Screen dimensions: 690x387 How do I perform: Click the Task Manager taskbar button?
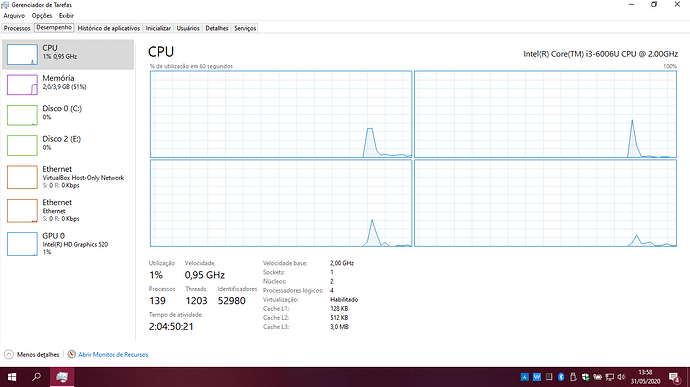[62, 377]
